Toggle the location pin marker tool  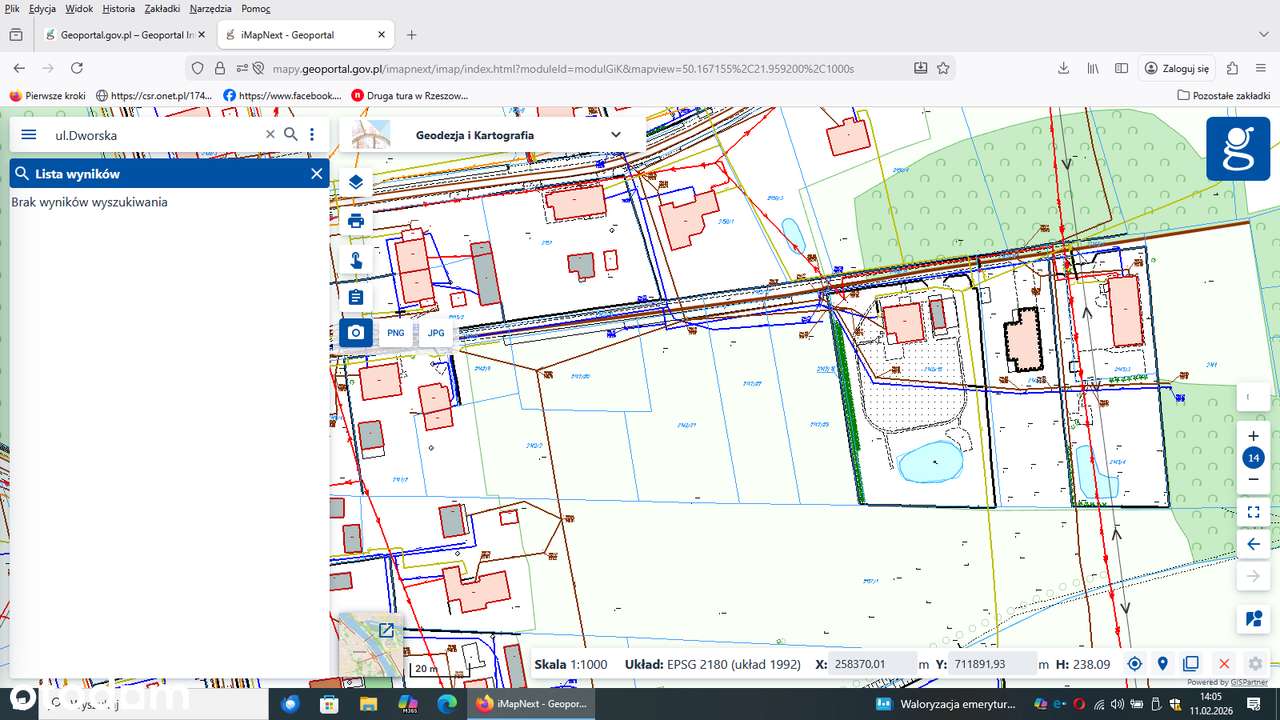[1162, 664]
